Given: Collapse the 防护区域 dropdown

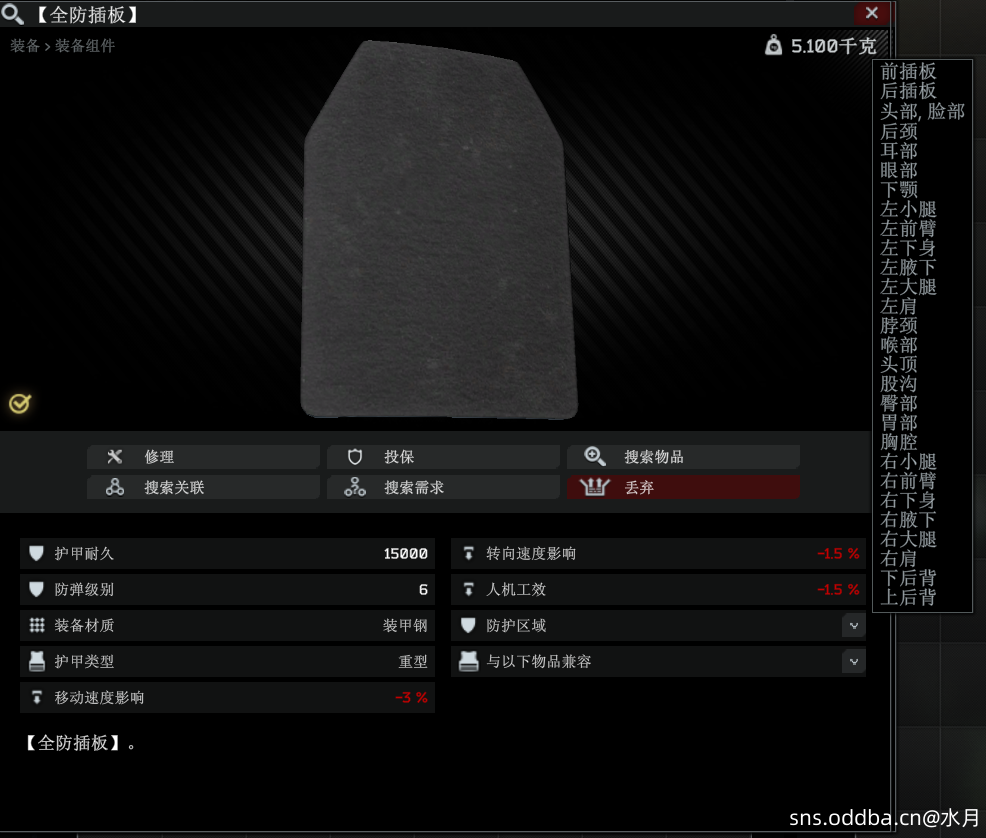Looking at the screenshot, I should click(853, 625).
